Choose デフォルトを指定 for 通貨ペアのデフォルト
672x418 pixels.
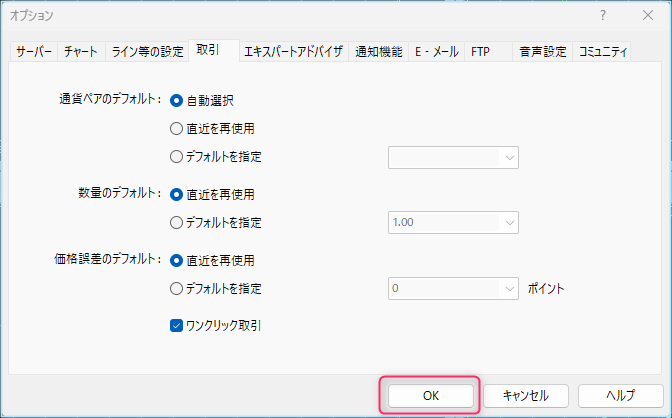pyautogui.click(x=177, y=156)
